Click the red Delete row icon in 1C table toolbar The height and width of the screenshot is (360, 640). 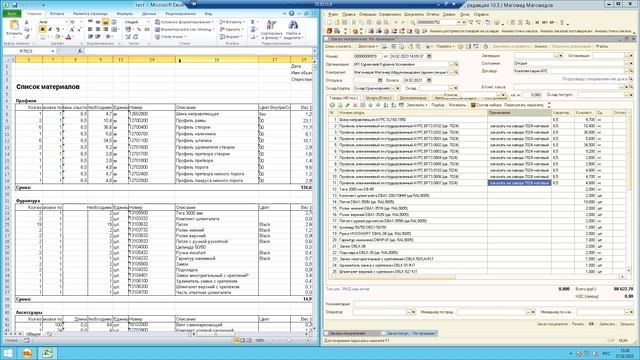[x=355, y=105]
